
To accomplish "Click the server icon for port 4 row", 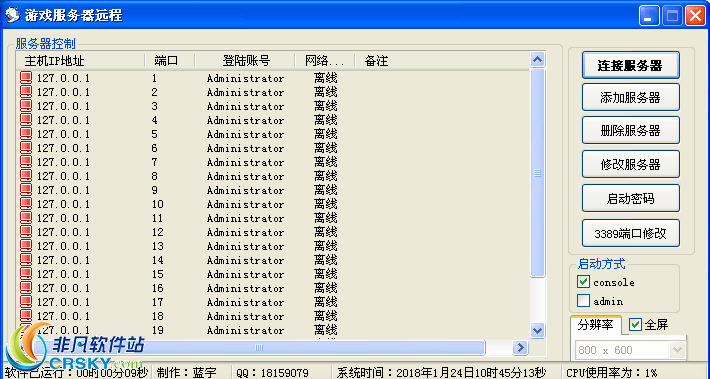I will pyautogui.click(x=26, y=120).
